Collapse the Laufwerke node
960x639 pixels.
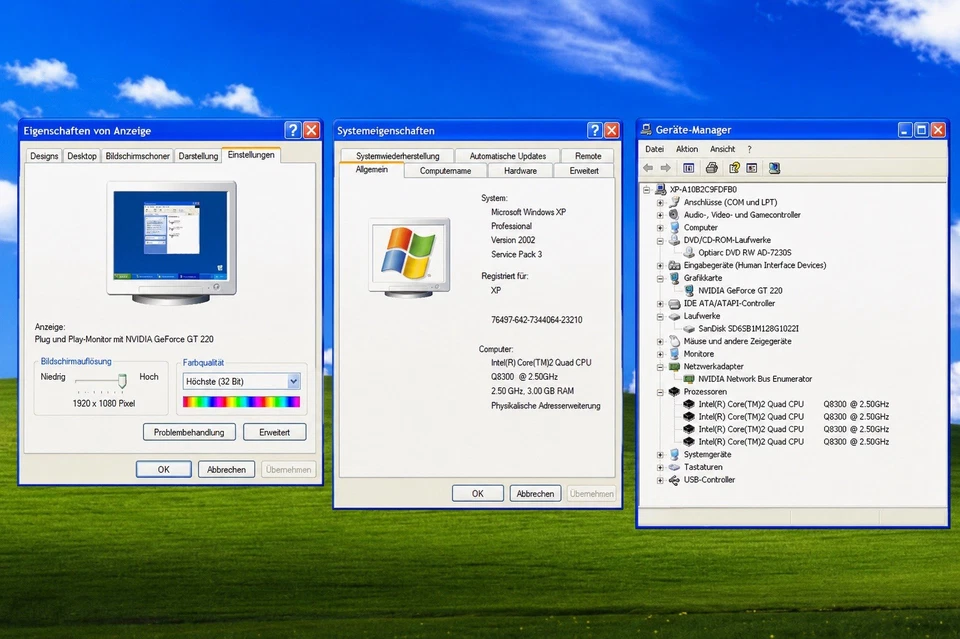tap(660, 316)
